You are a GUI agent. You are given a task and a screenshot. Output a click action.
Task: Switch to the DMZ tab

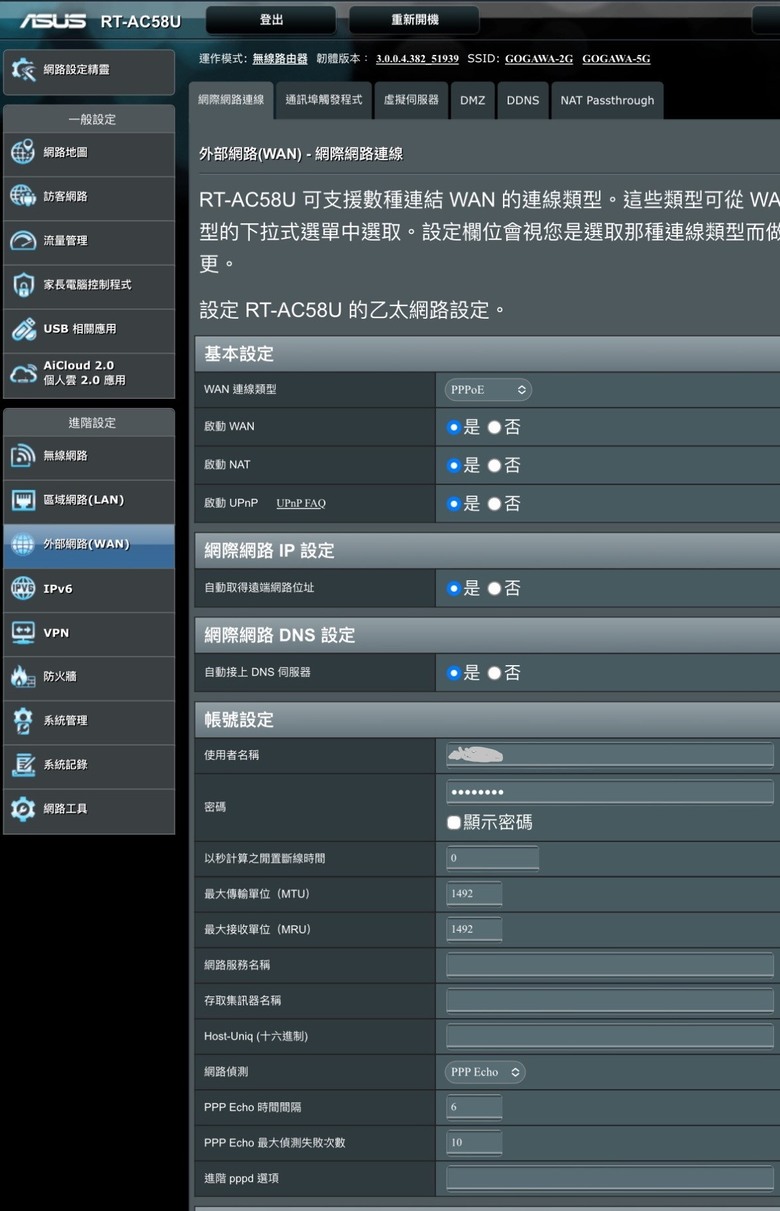pyautogui.click(x=473, y=100)
